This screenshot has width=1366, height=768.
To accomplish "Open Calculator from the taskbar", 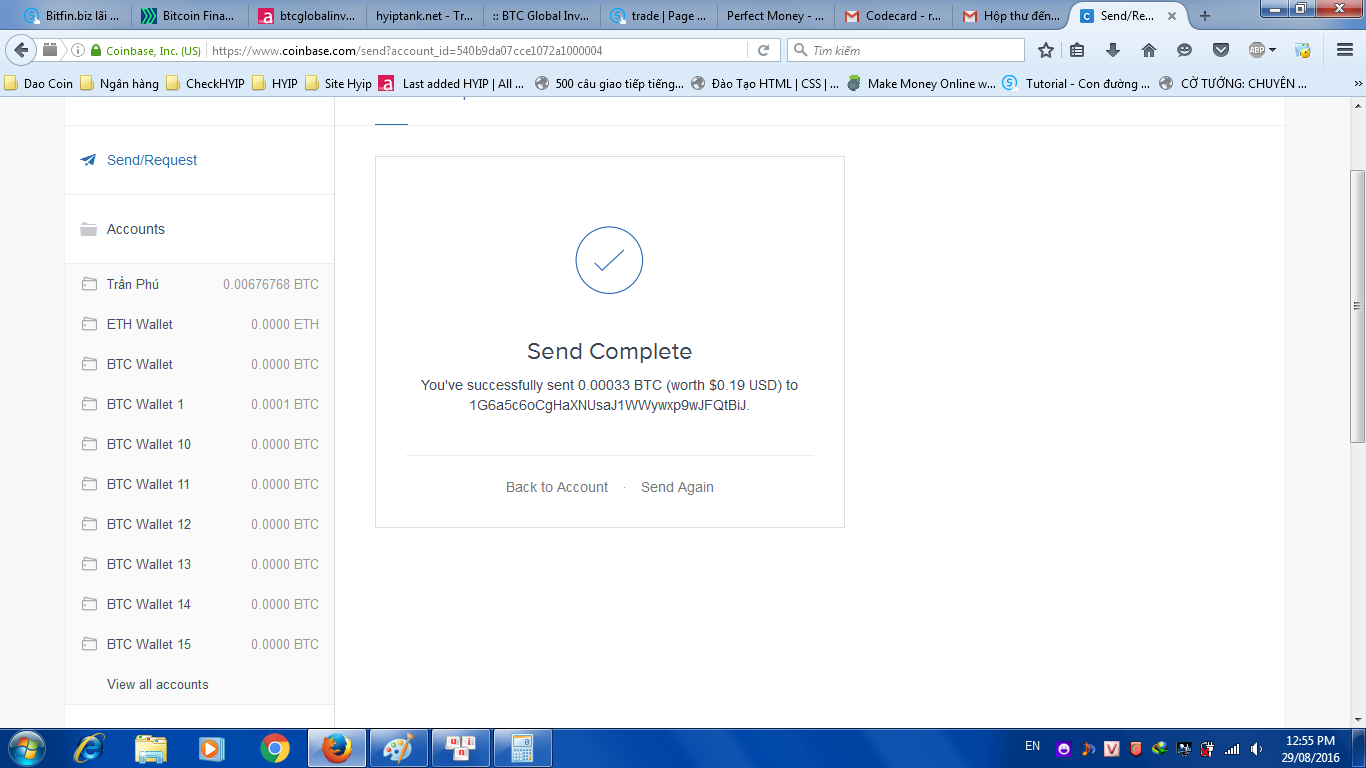I will pos(522,748).
